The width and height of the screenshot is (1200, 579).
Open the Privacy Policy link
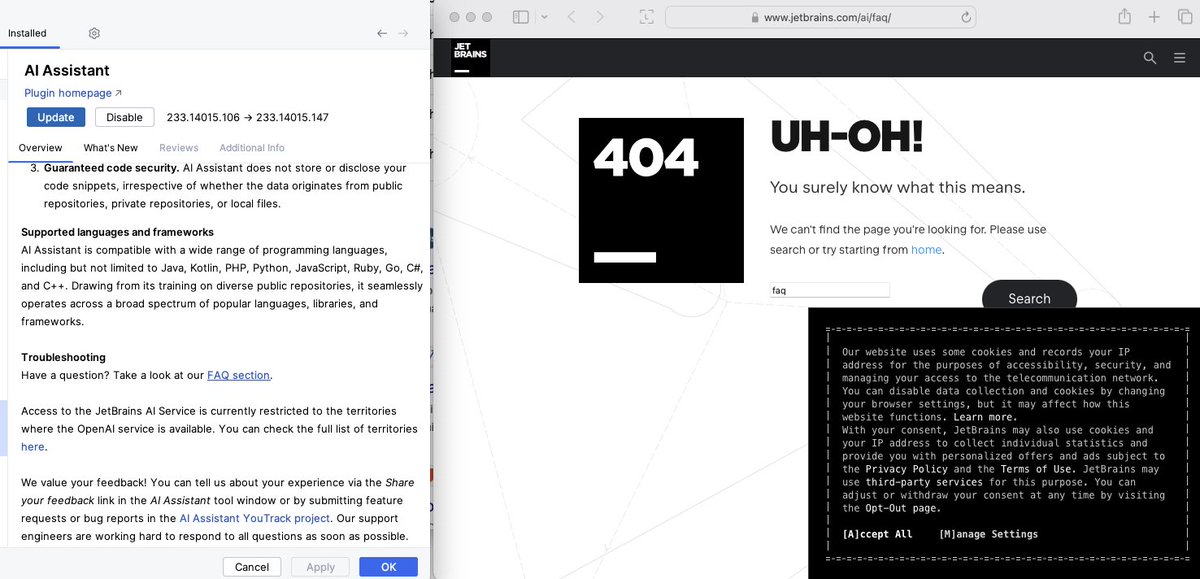[906, 469]
